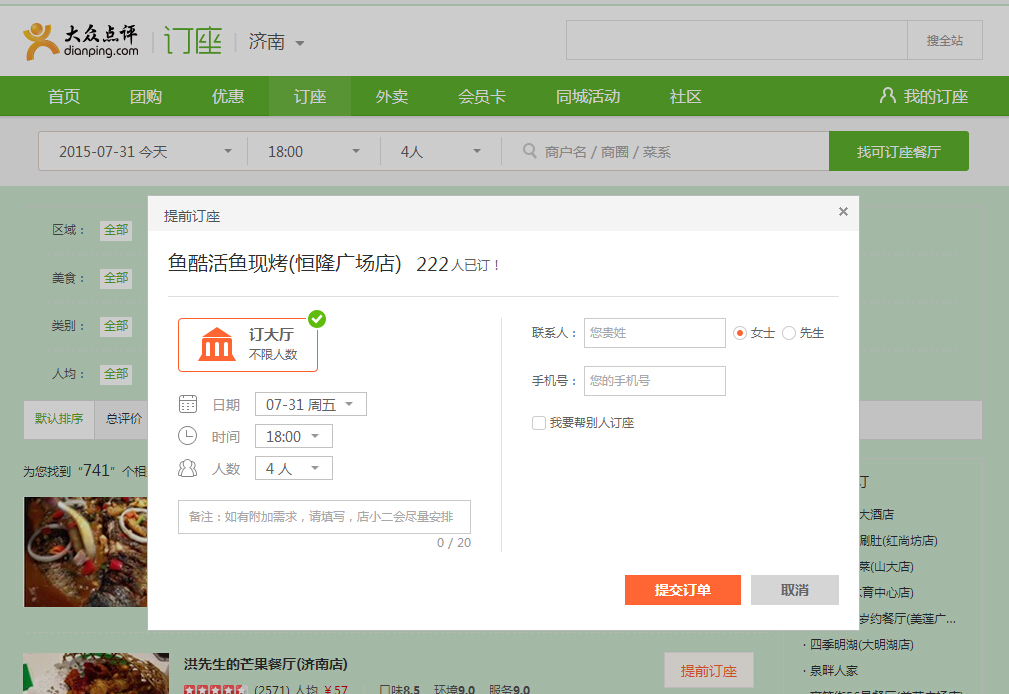Open the 泉畔人家 link
Screen dimensions: 1009x694
(x=833, y=671)
